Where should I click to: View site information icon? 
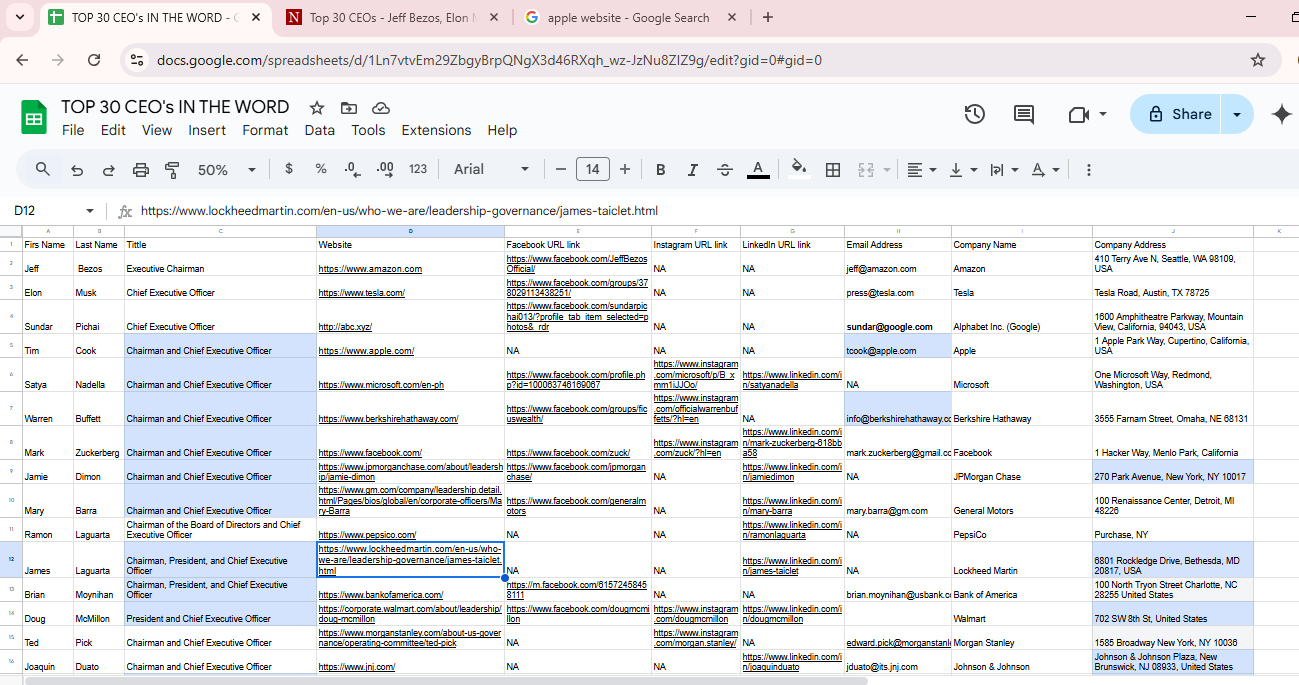(137, 60)
